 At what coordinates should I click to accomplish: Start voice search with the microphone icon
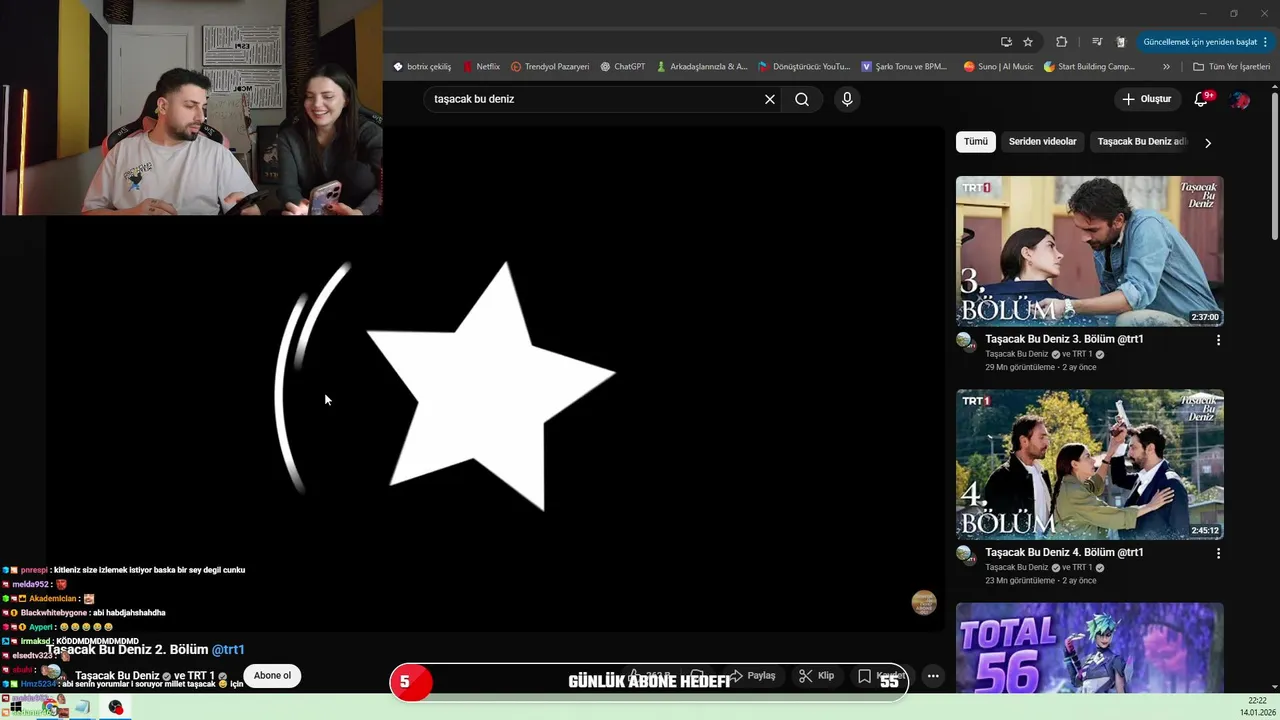(847, 99)
